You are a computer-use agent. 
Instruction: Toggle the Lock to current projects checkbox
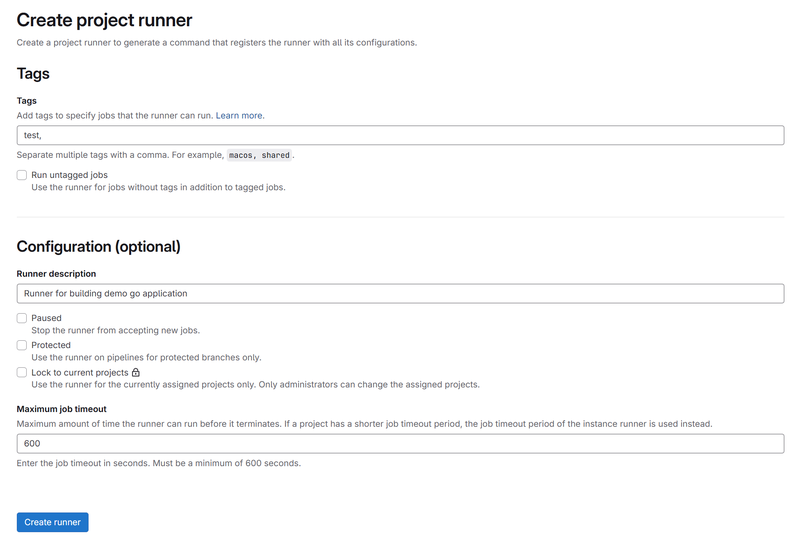[22, 372]
